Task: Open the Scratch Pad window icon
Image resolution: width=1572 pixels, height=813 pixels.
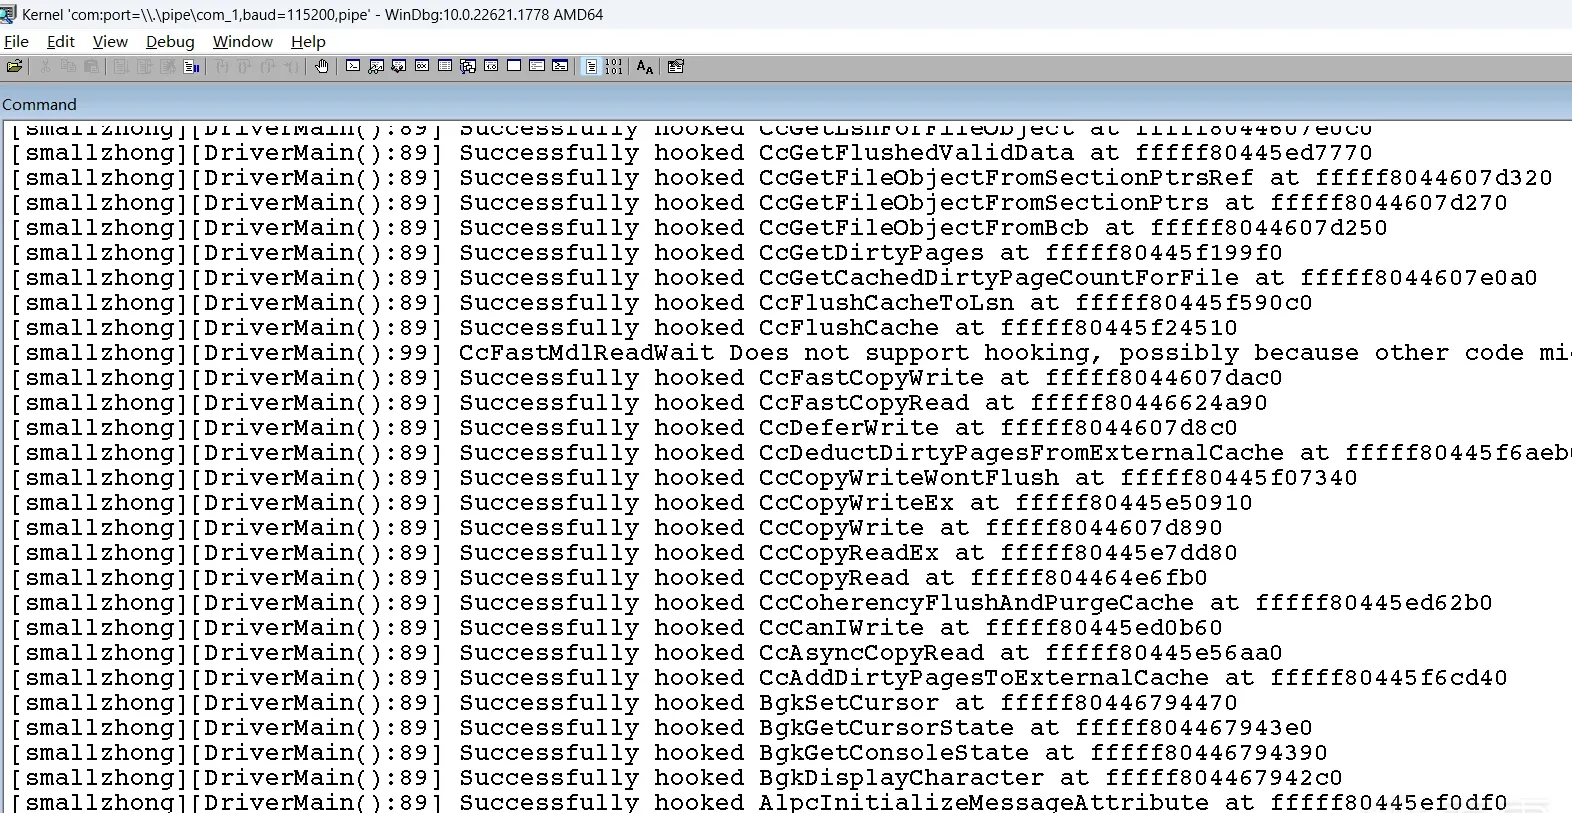Action: 514,67
